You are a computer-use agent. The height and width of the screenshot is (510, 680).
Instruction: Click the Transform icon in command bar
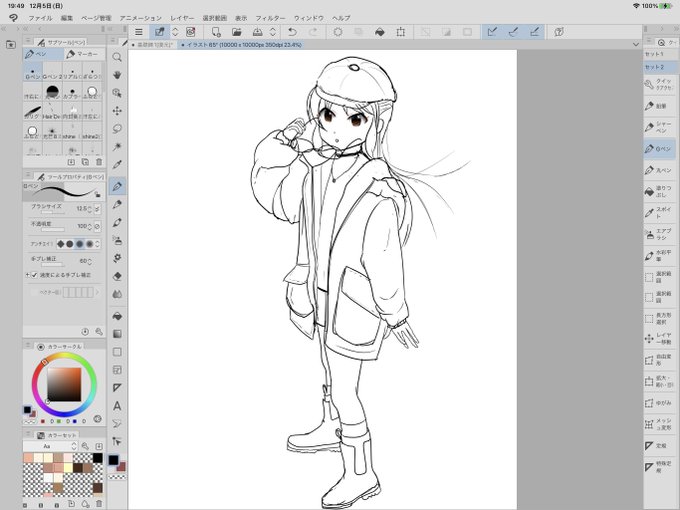point(401,32)
